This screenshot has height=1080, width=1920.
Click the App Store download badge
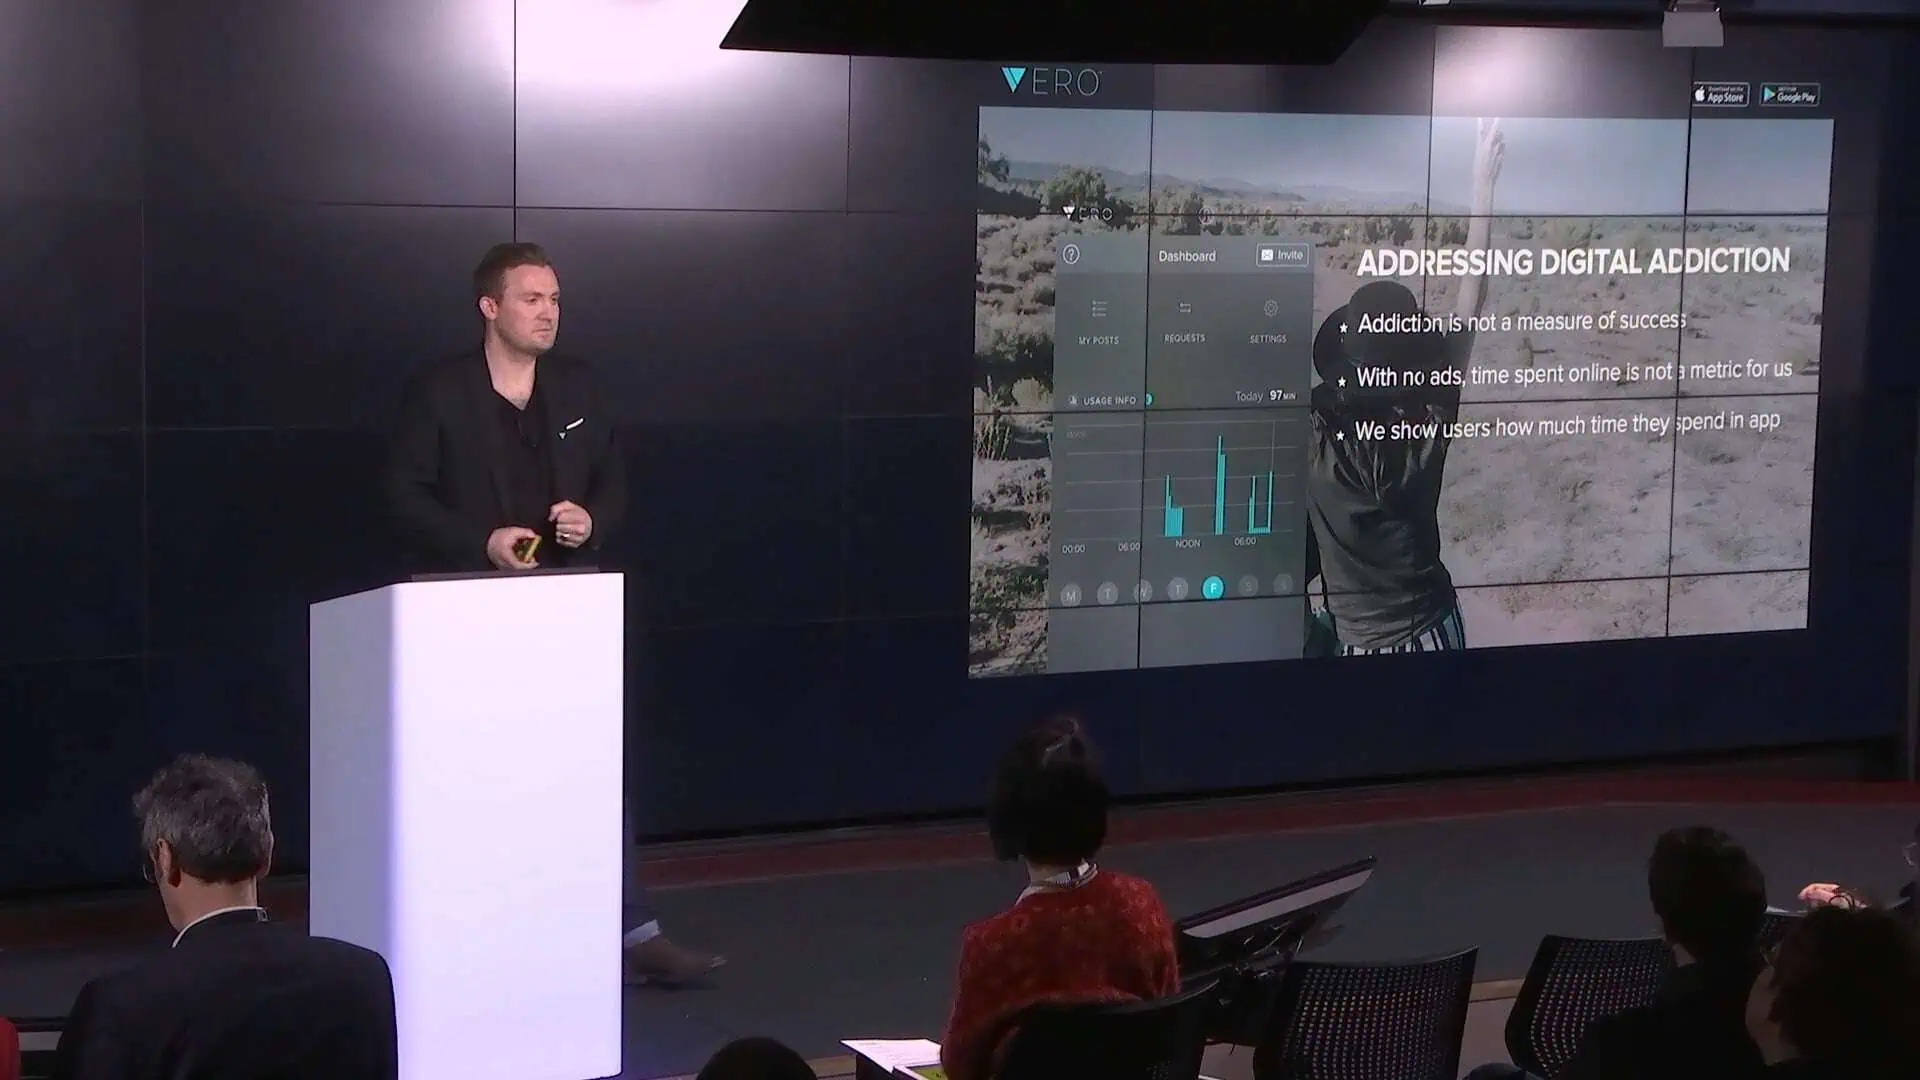[1720, 95]
